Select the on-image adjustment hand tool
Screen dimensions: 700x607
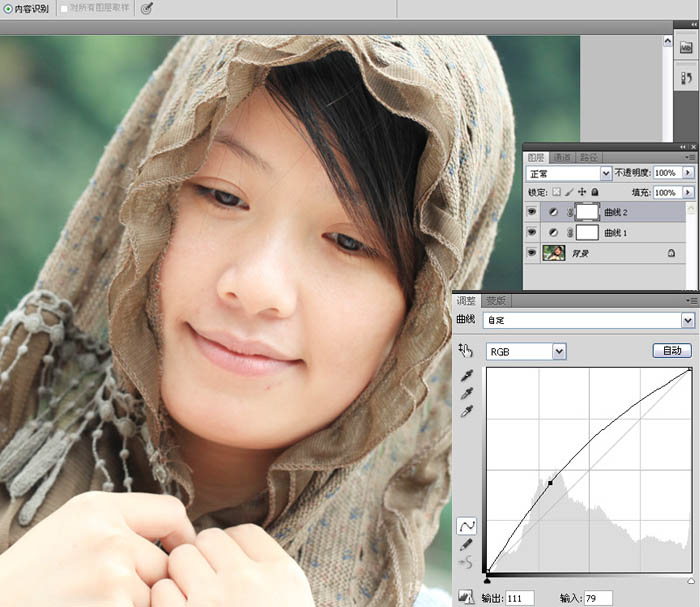tap(466, 350)
